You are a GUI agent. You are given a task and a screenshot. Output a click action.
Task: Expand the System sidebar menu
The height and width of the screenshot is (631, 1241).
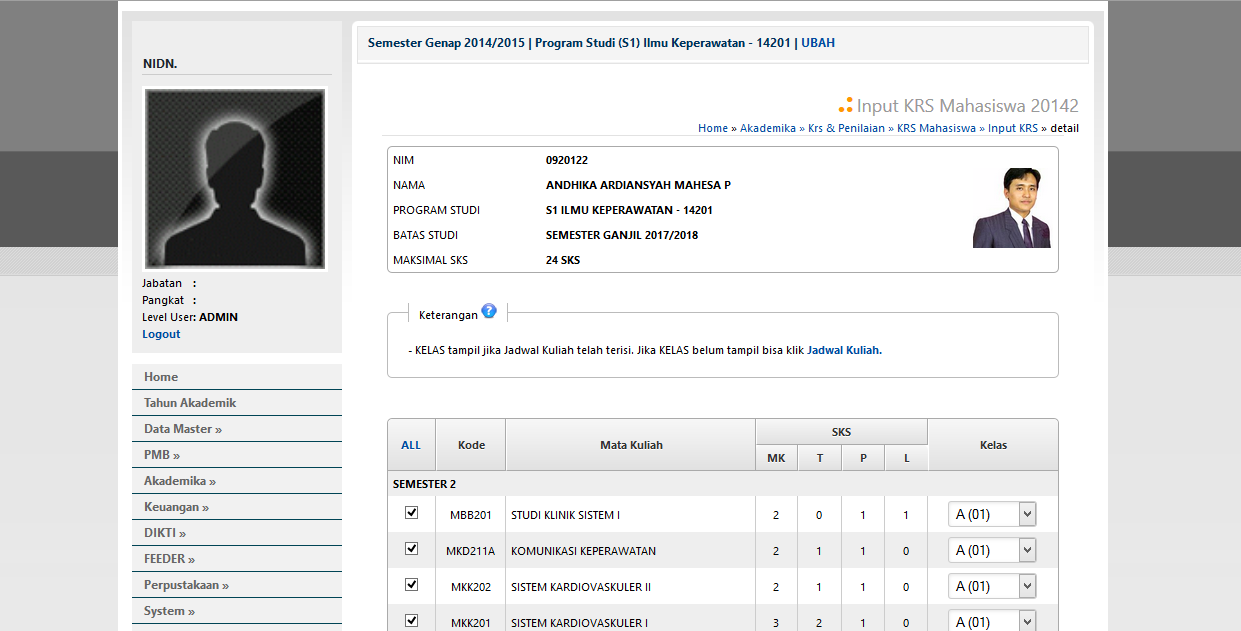coord(237,611)
